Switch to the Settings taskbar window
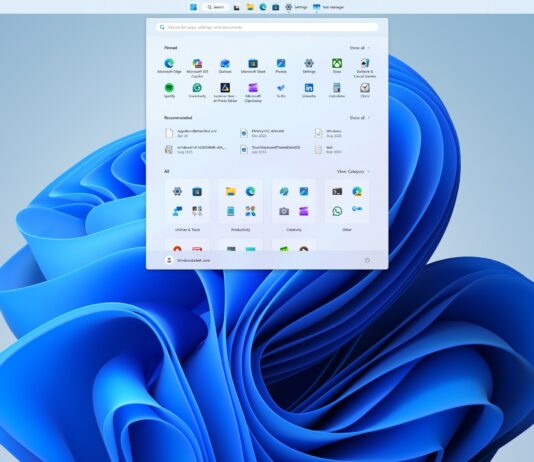 (296, 7)
